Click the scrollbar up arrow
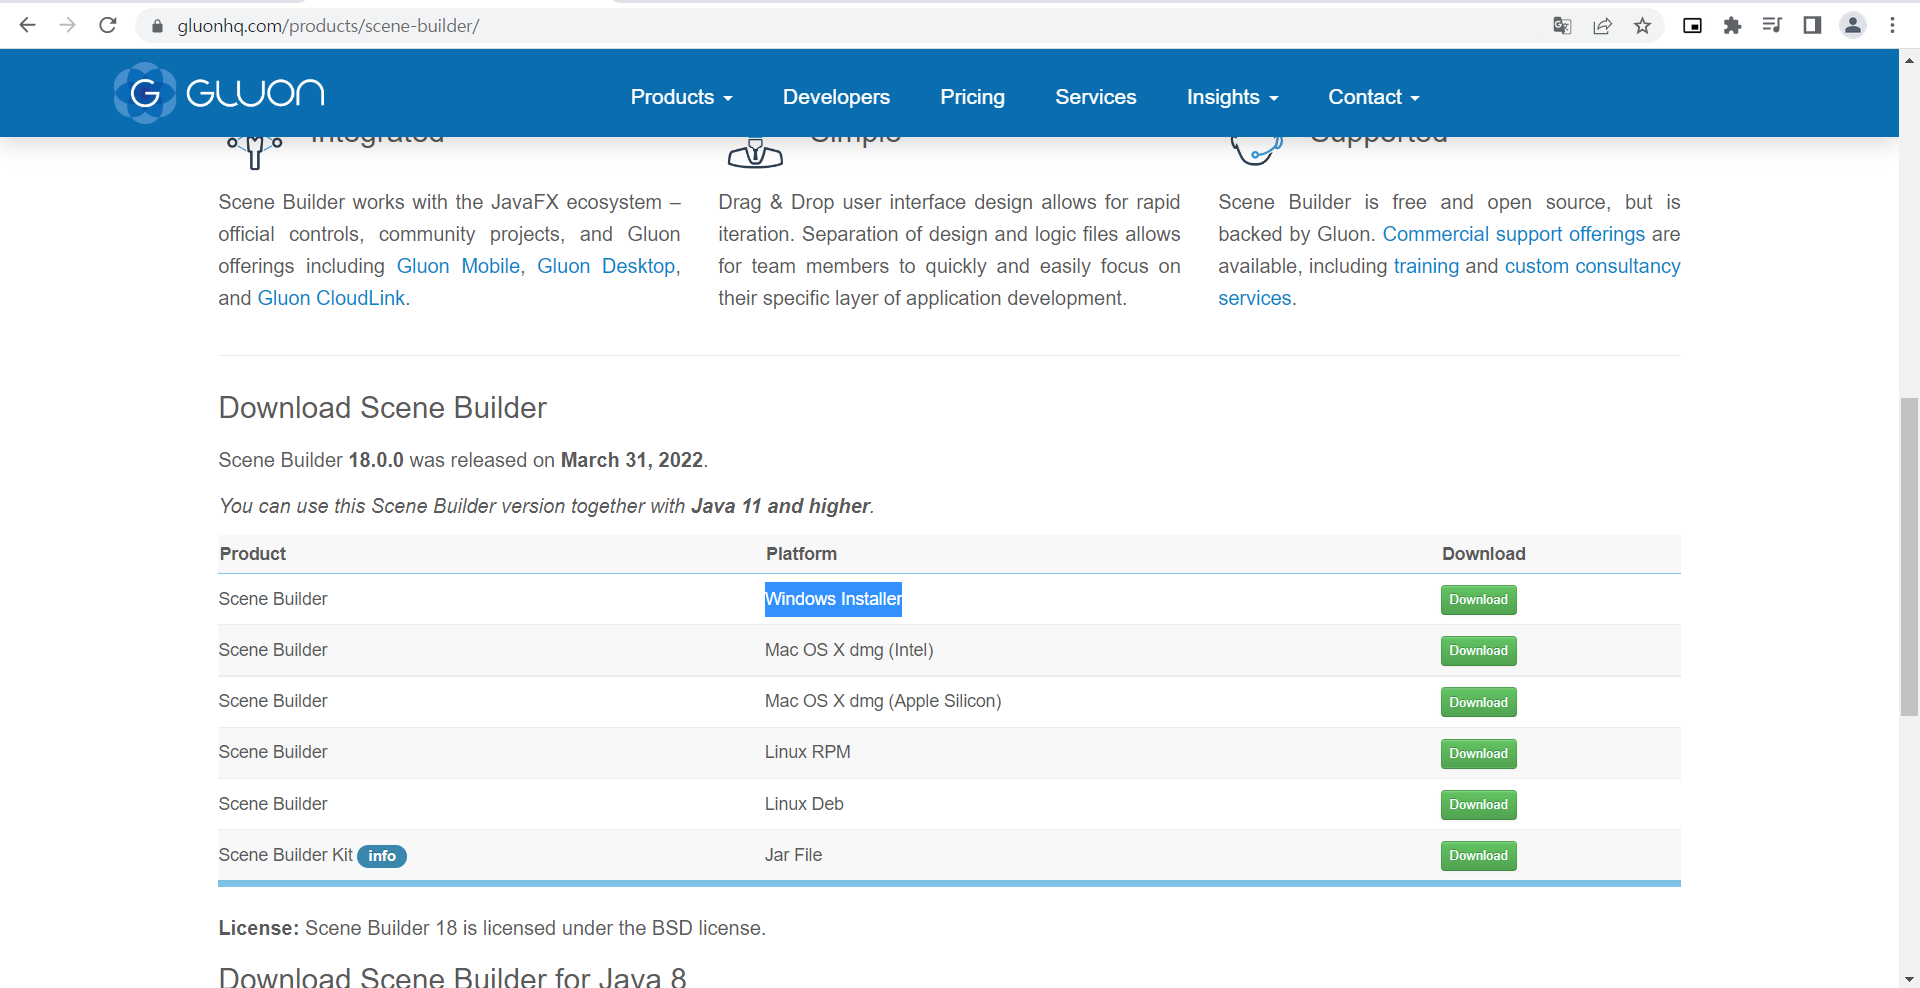The width and height of the screenshot is (1920, 988). pos(1909,60)
